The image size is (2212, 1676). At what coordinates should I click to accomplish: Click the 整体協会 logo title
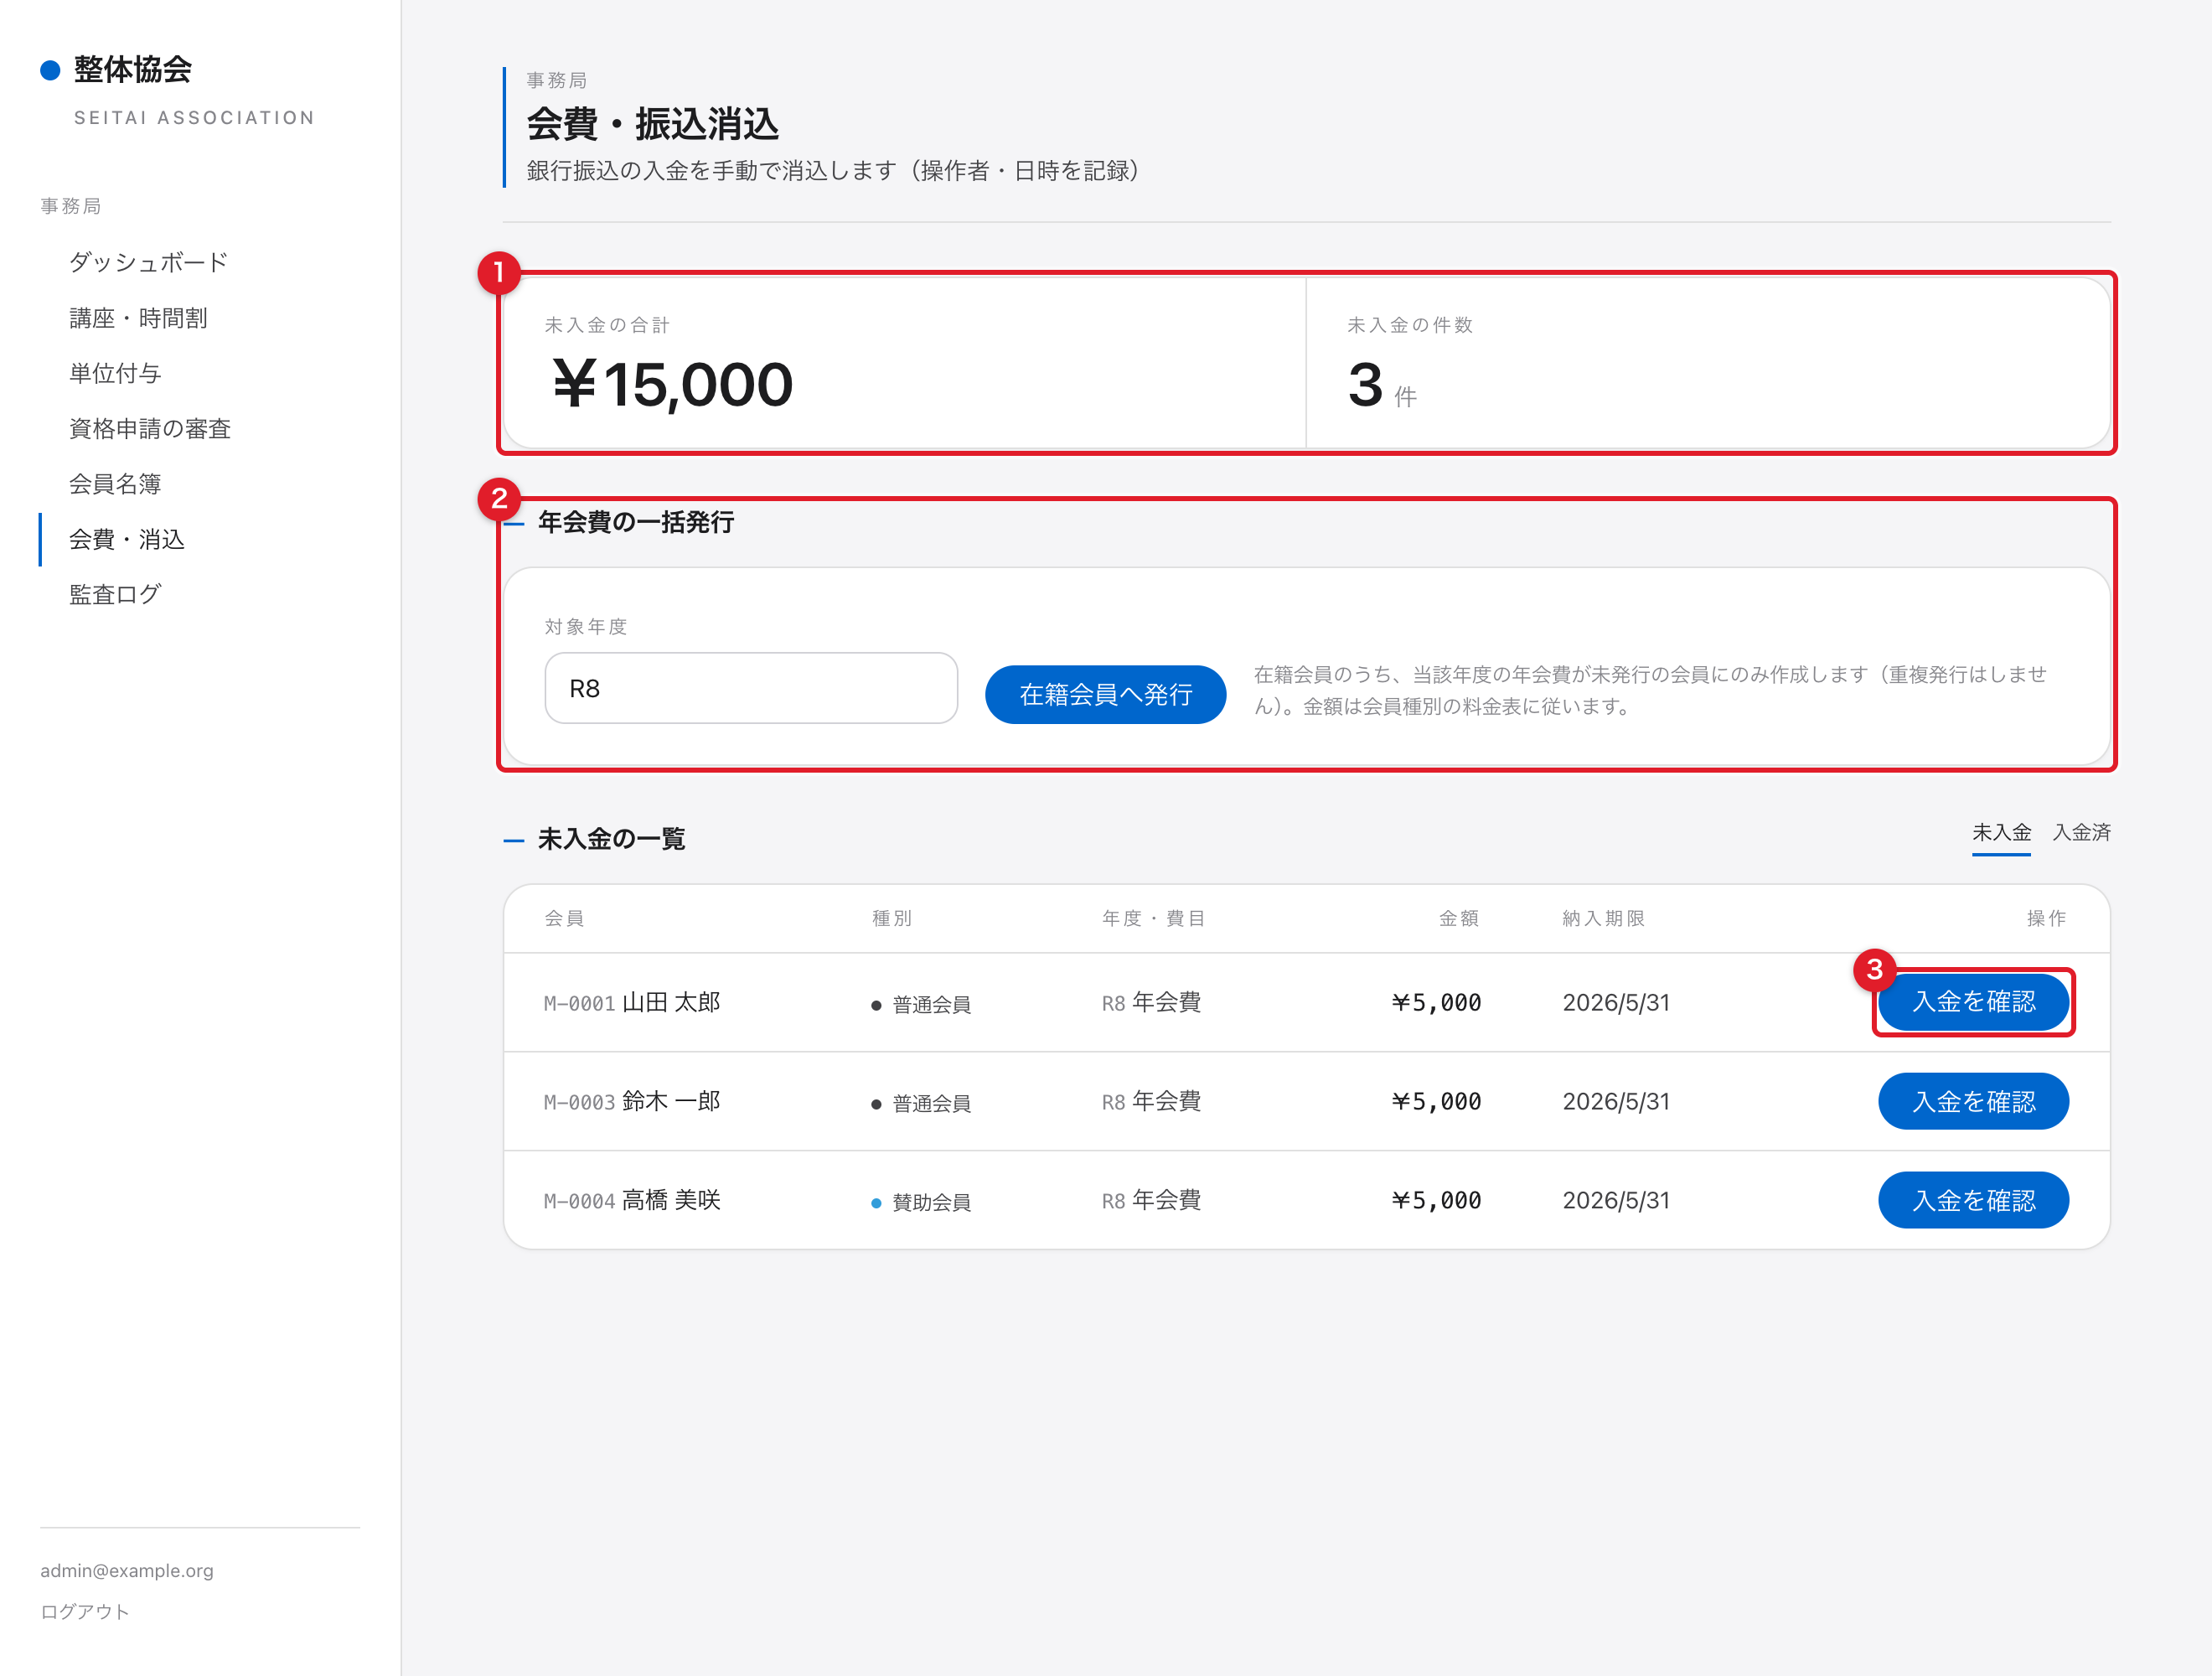[133, 69]
